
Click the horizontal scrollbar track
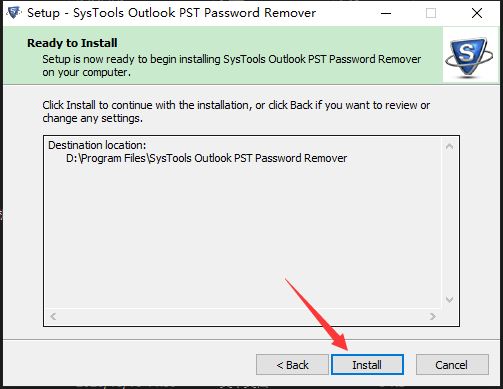[x=243, y=316]
